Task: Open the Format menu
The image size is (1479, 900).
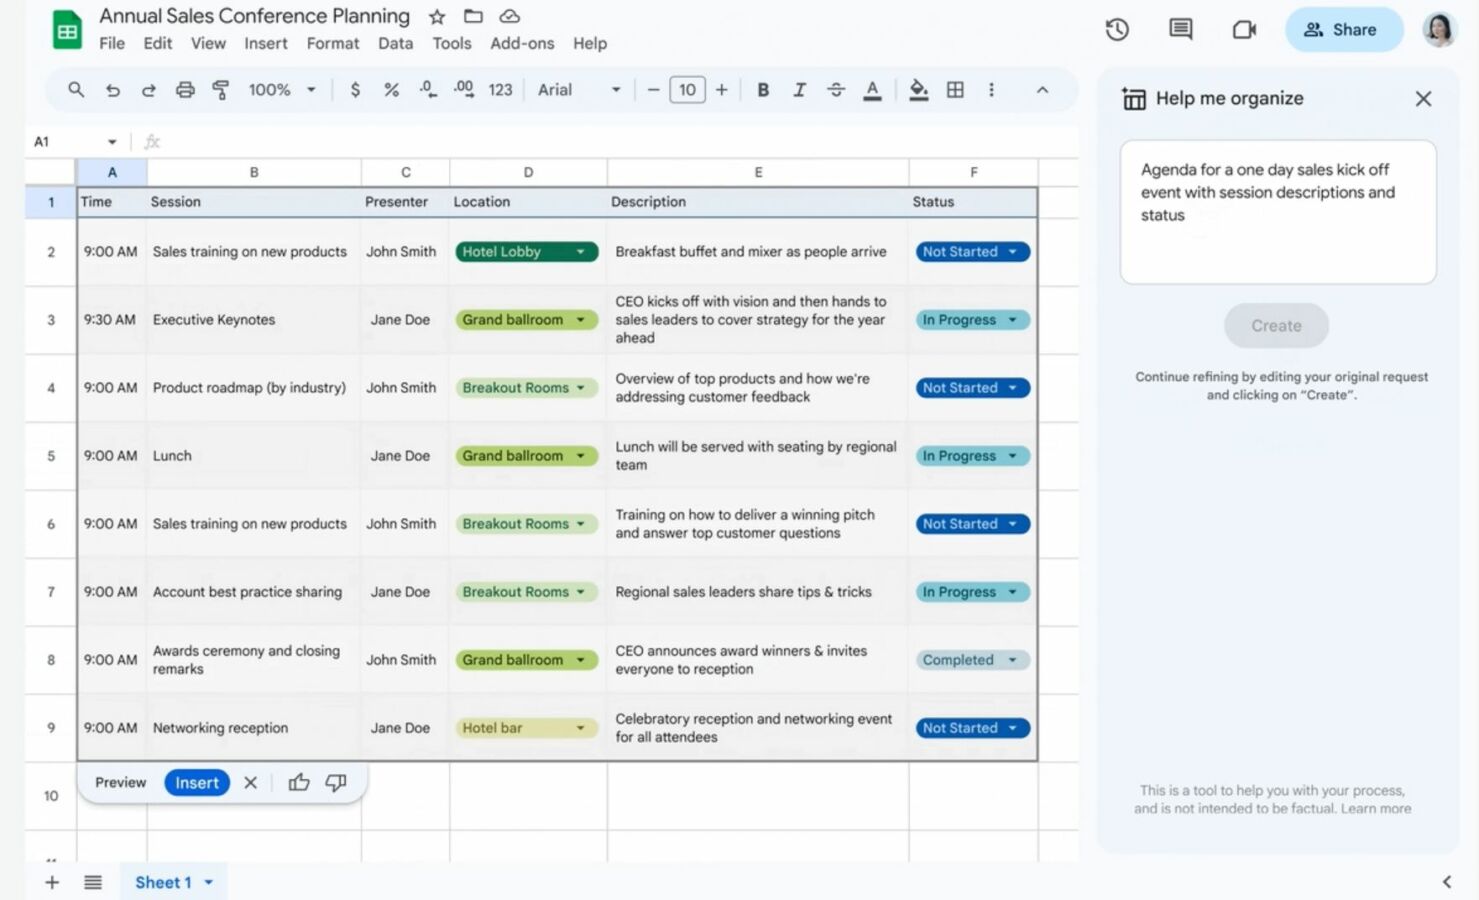Action: 332,43
